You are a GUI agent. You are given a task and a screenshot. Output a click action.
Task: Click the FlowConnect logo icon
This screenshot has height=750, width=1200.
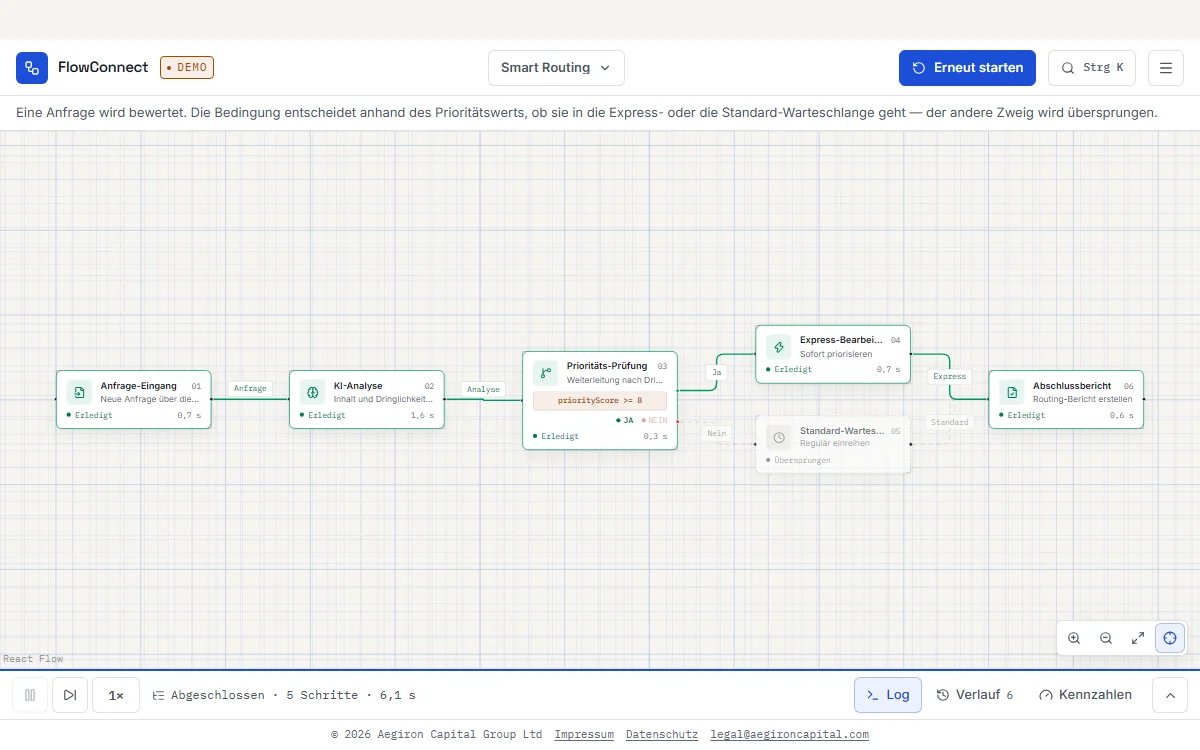point(32,68)
